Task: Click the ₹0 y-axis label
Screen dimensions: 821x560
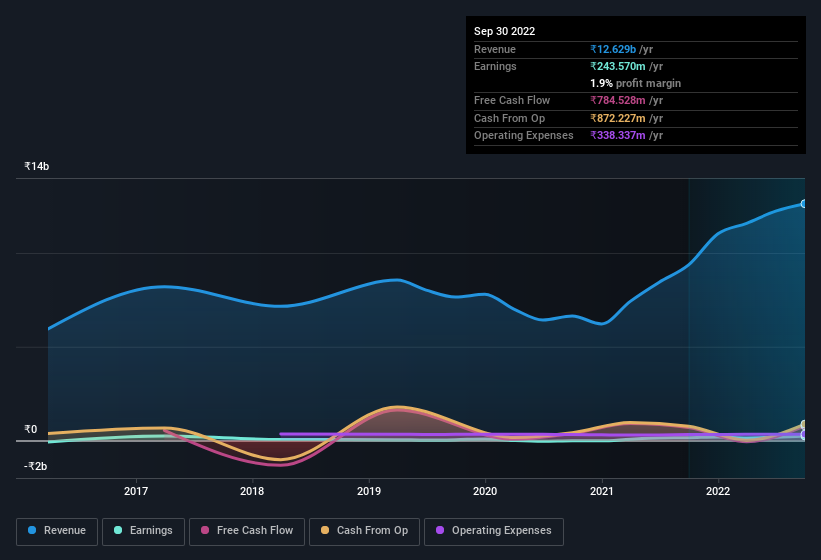Action: tap(31, 429)
